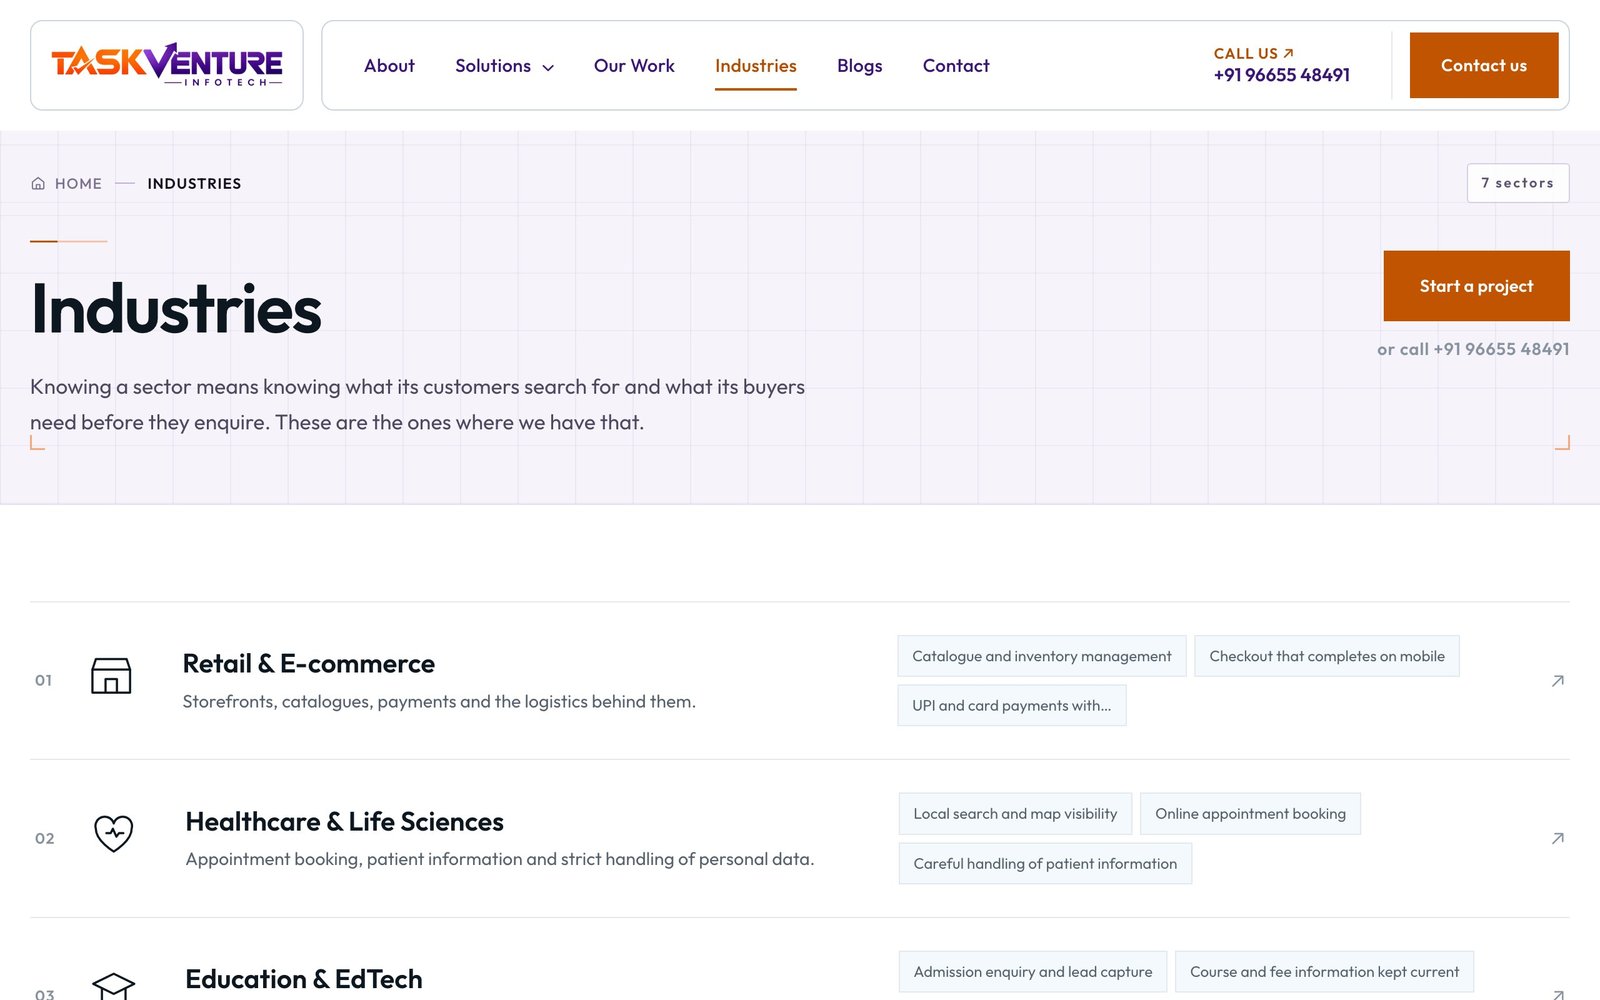1600x1000 pixels.
Task: Click the Education graduation cap icon
Action: (113, 985)
